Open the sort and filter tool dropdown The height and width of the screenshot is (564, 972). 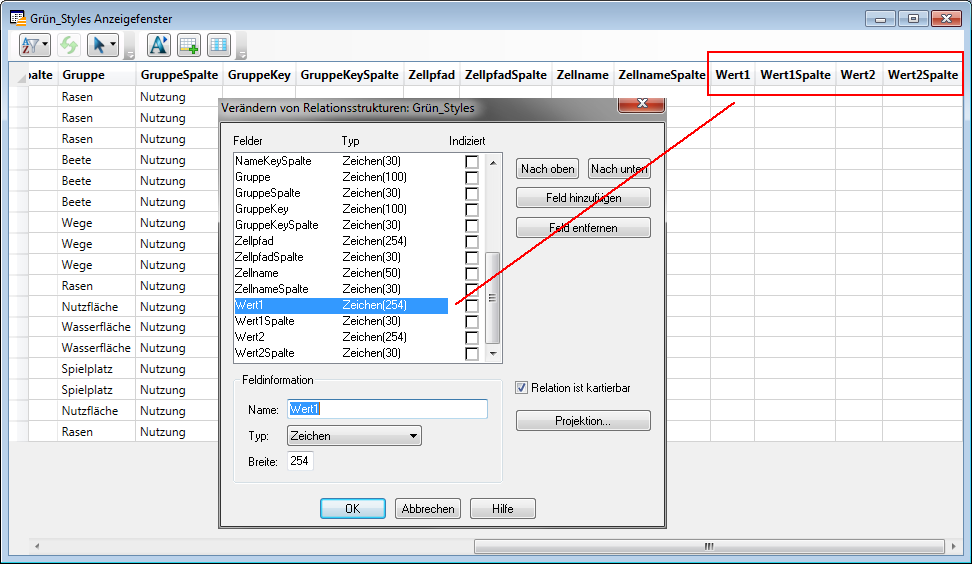pyautogui.click(x=35, y=45)
